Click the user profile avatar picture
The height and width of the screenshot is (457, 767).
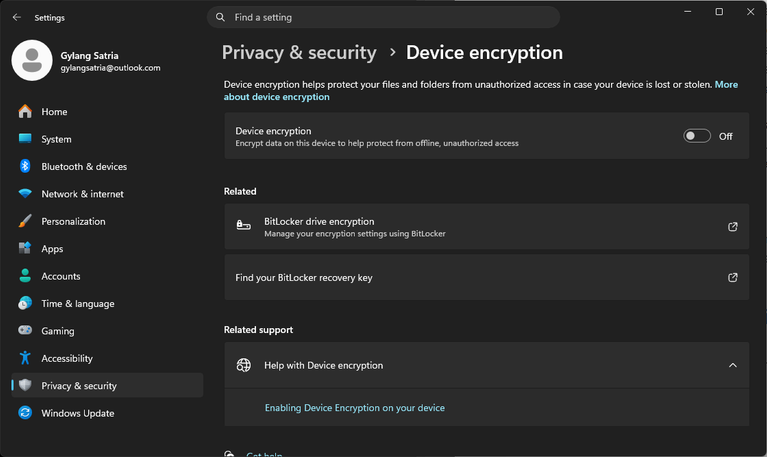[x=32, y=60]
